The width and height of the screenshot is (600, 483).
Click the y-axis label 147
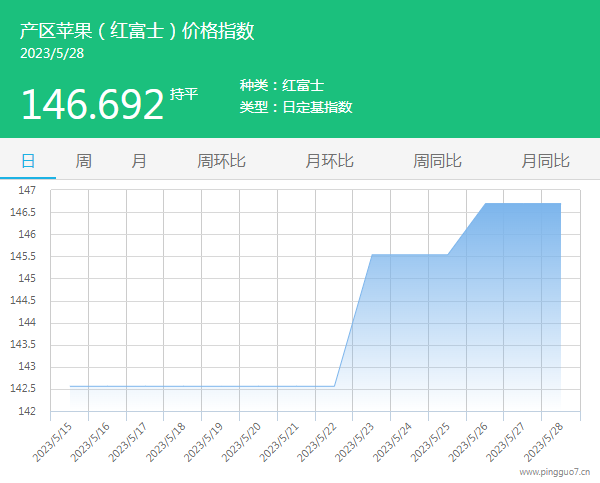click(x=27, y=190)
